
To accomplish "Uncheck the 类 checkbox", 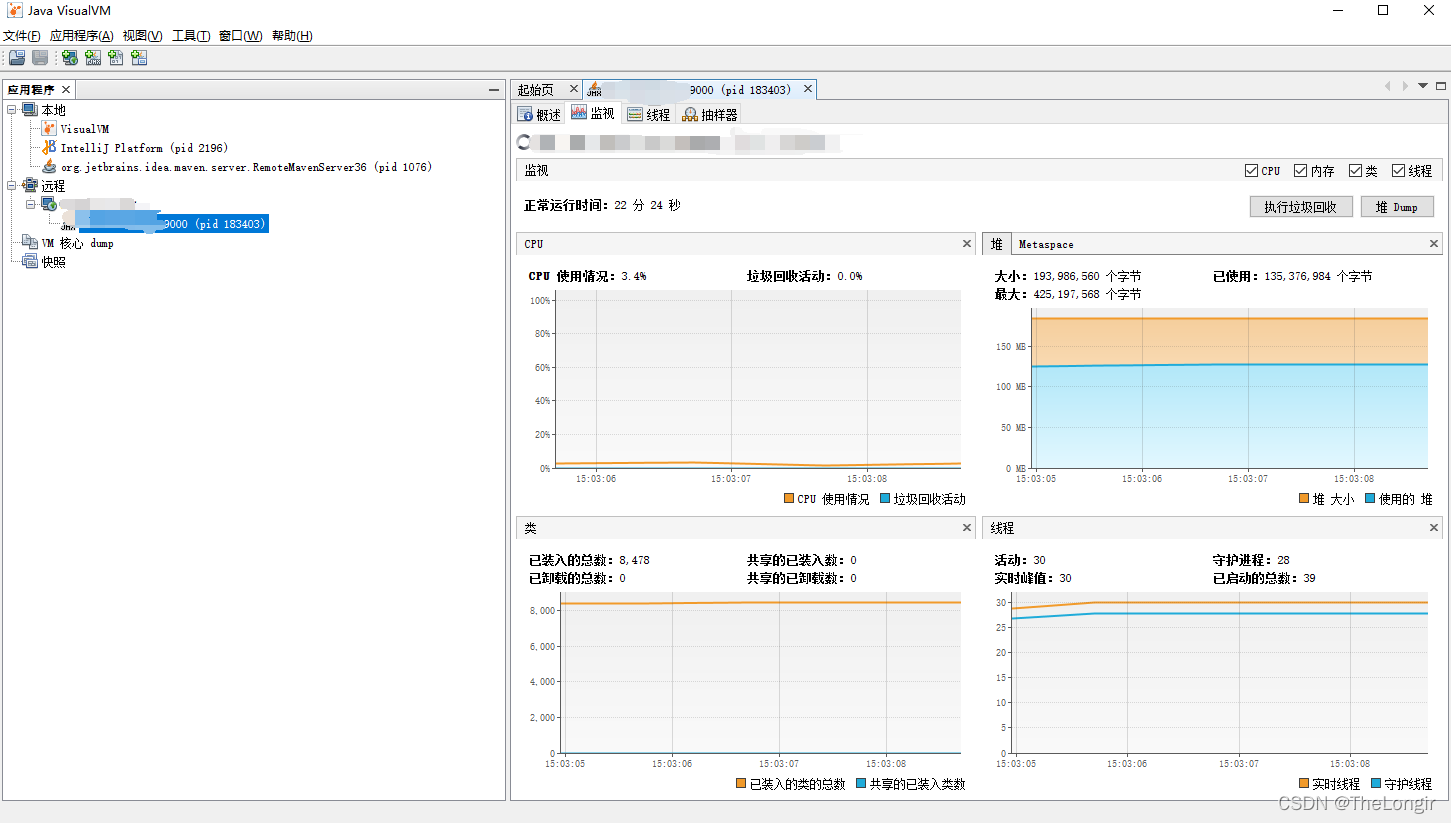I will pyautogui.click(x=1355, y=171).
